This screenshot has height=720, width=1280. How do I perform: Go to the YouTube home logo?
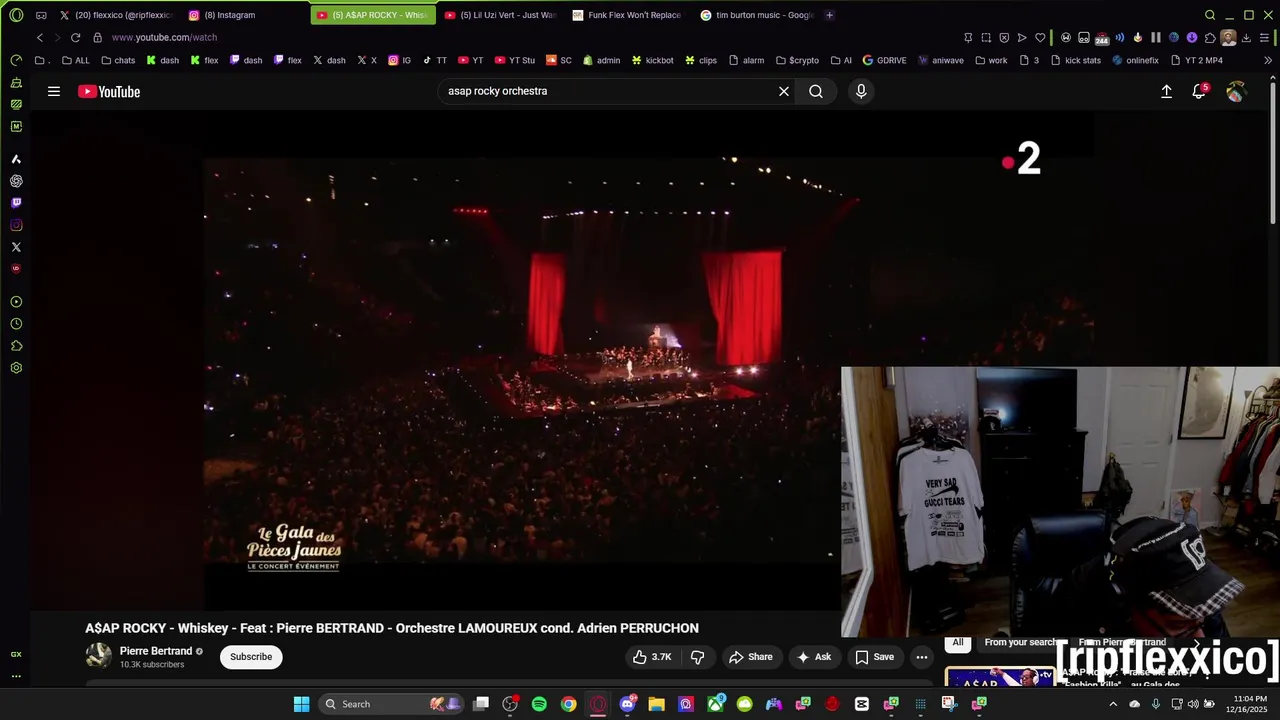point(109,92)
